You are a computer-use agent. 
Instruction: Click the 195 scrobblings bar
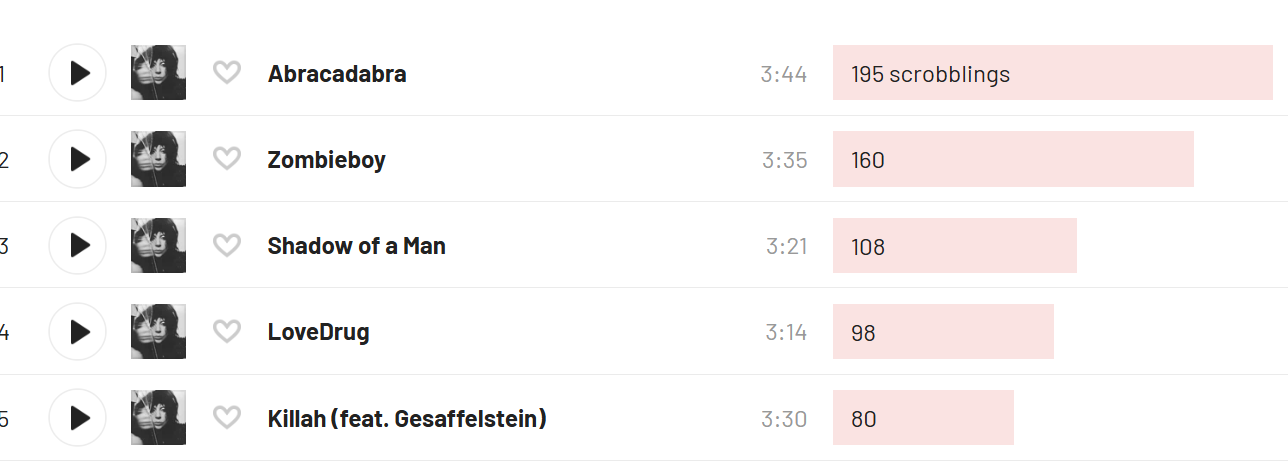click(1052, 73)
